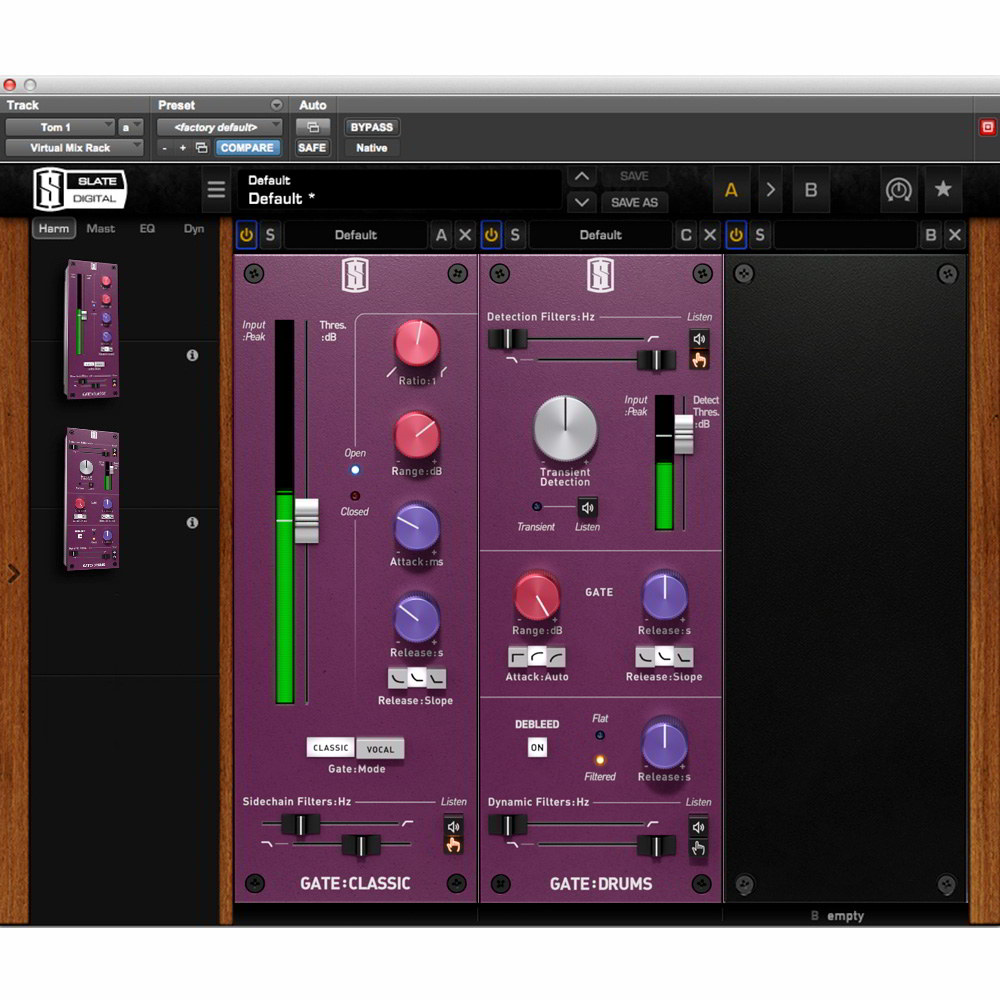Image resolution: width=1000 pixels, height=1000 pixels.
Task: Click Sidechain Filters hand link icon
Action: (x=453, y=846)
